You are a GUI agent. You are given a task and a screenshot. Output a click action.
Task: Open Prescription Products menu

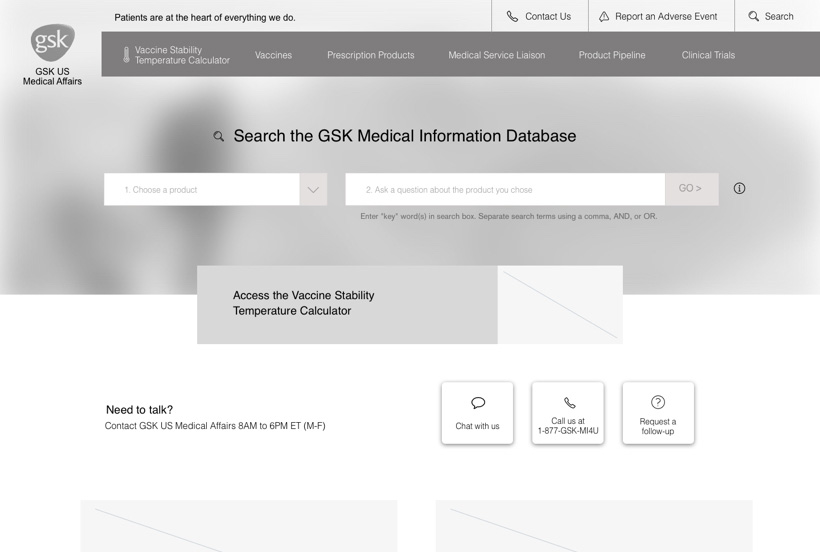pos(370,55)
